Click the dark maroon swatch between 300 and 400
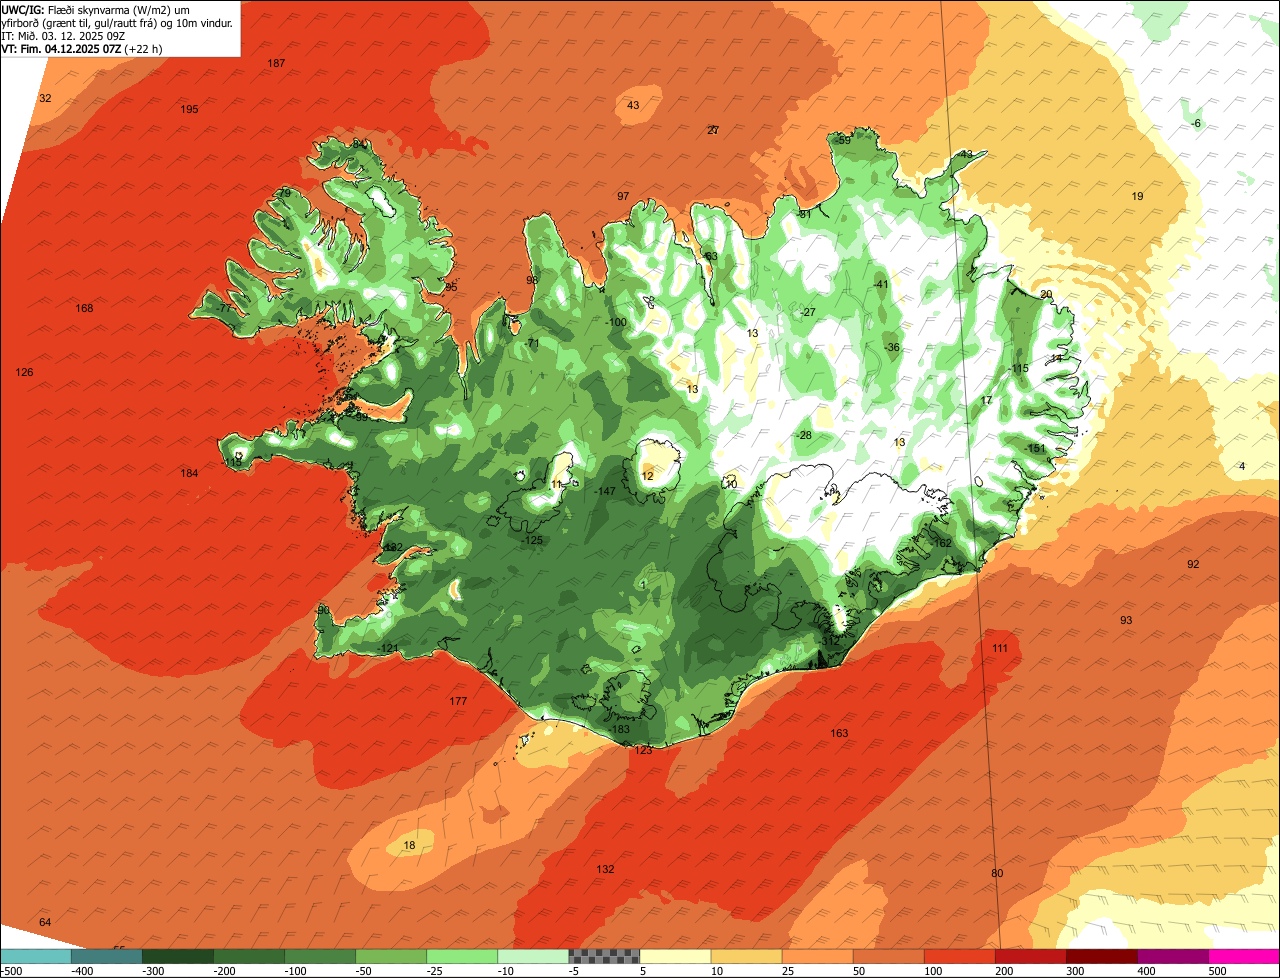1280x978 pixels. click(x=1100, y=956)
